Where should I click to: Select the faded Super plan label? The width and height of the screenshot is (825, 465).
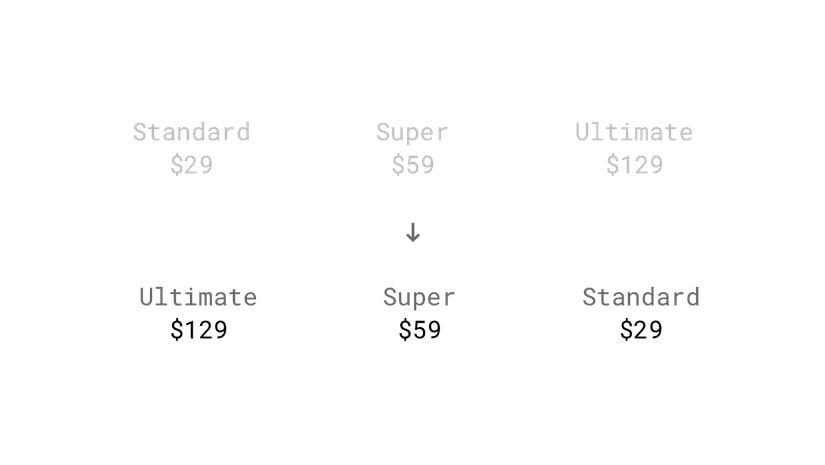(x=412, y=132)
